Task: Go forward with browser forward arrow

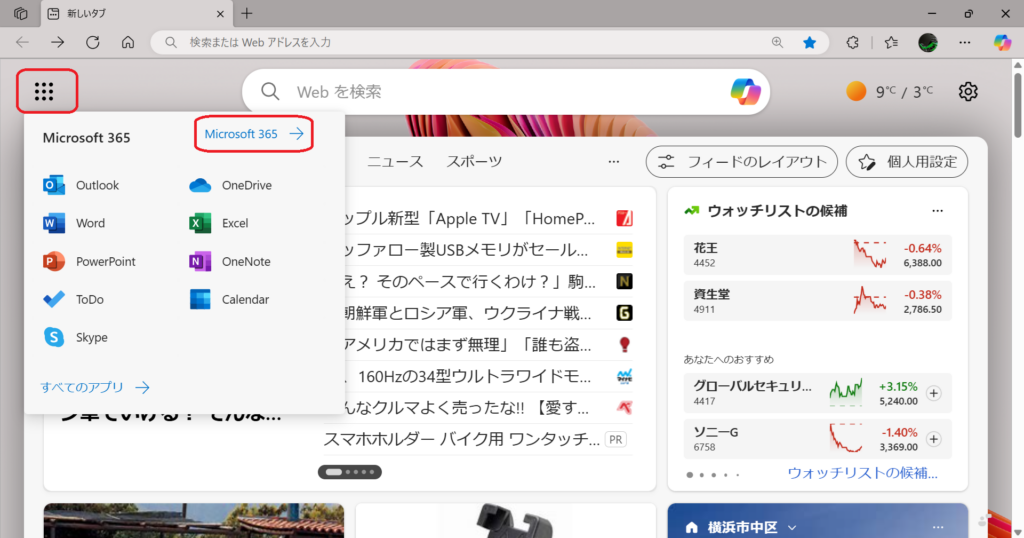Action: [58, 42]
